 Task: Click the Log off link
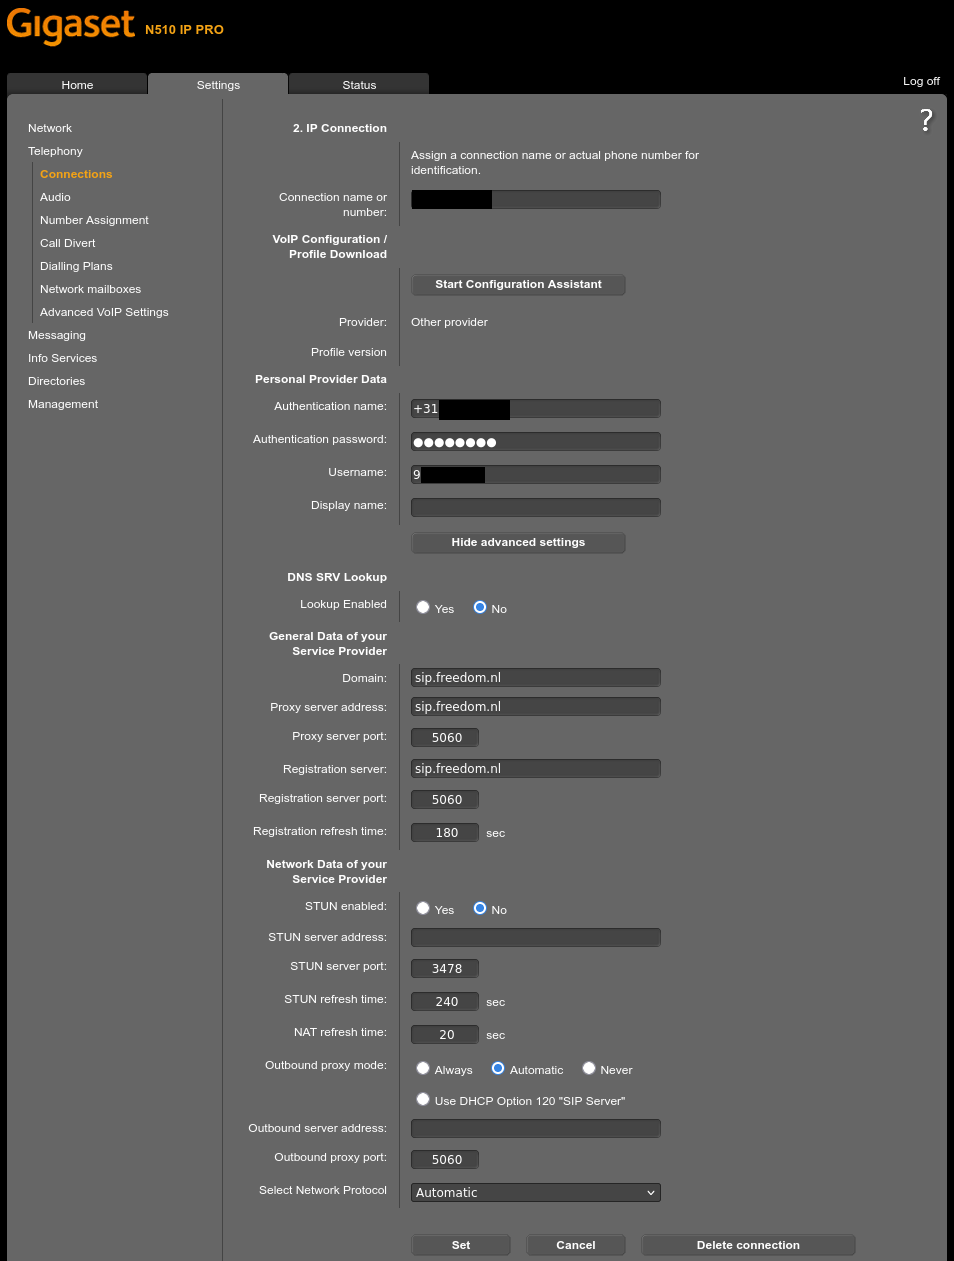click(921, 81)
